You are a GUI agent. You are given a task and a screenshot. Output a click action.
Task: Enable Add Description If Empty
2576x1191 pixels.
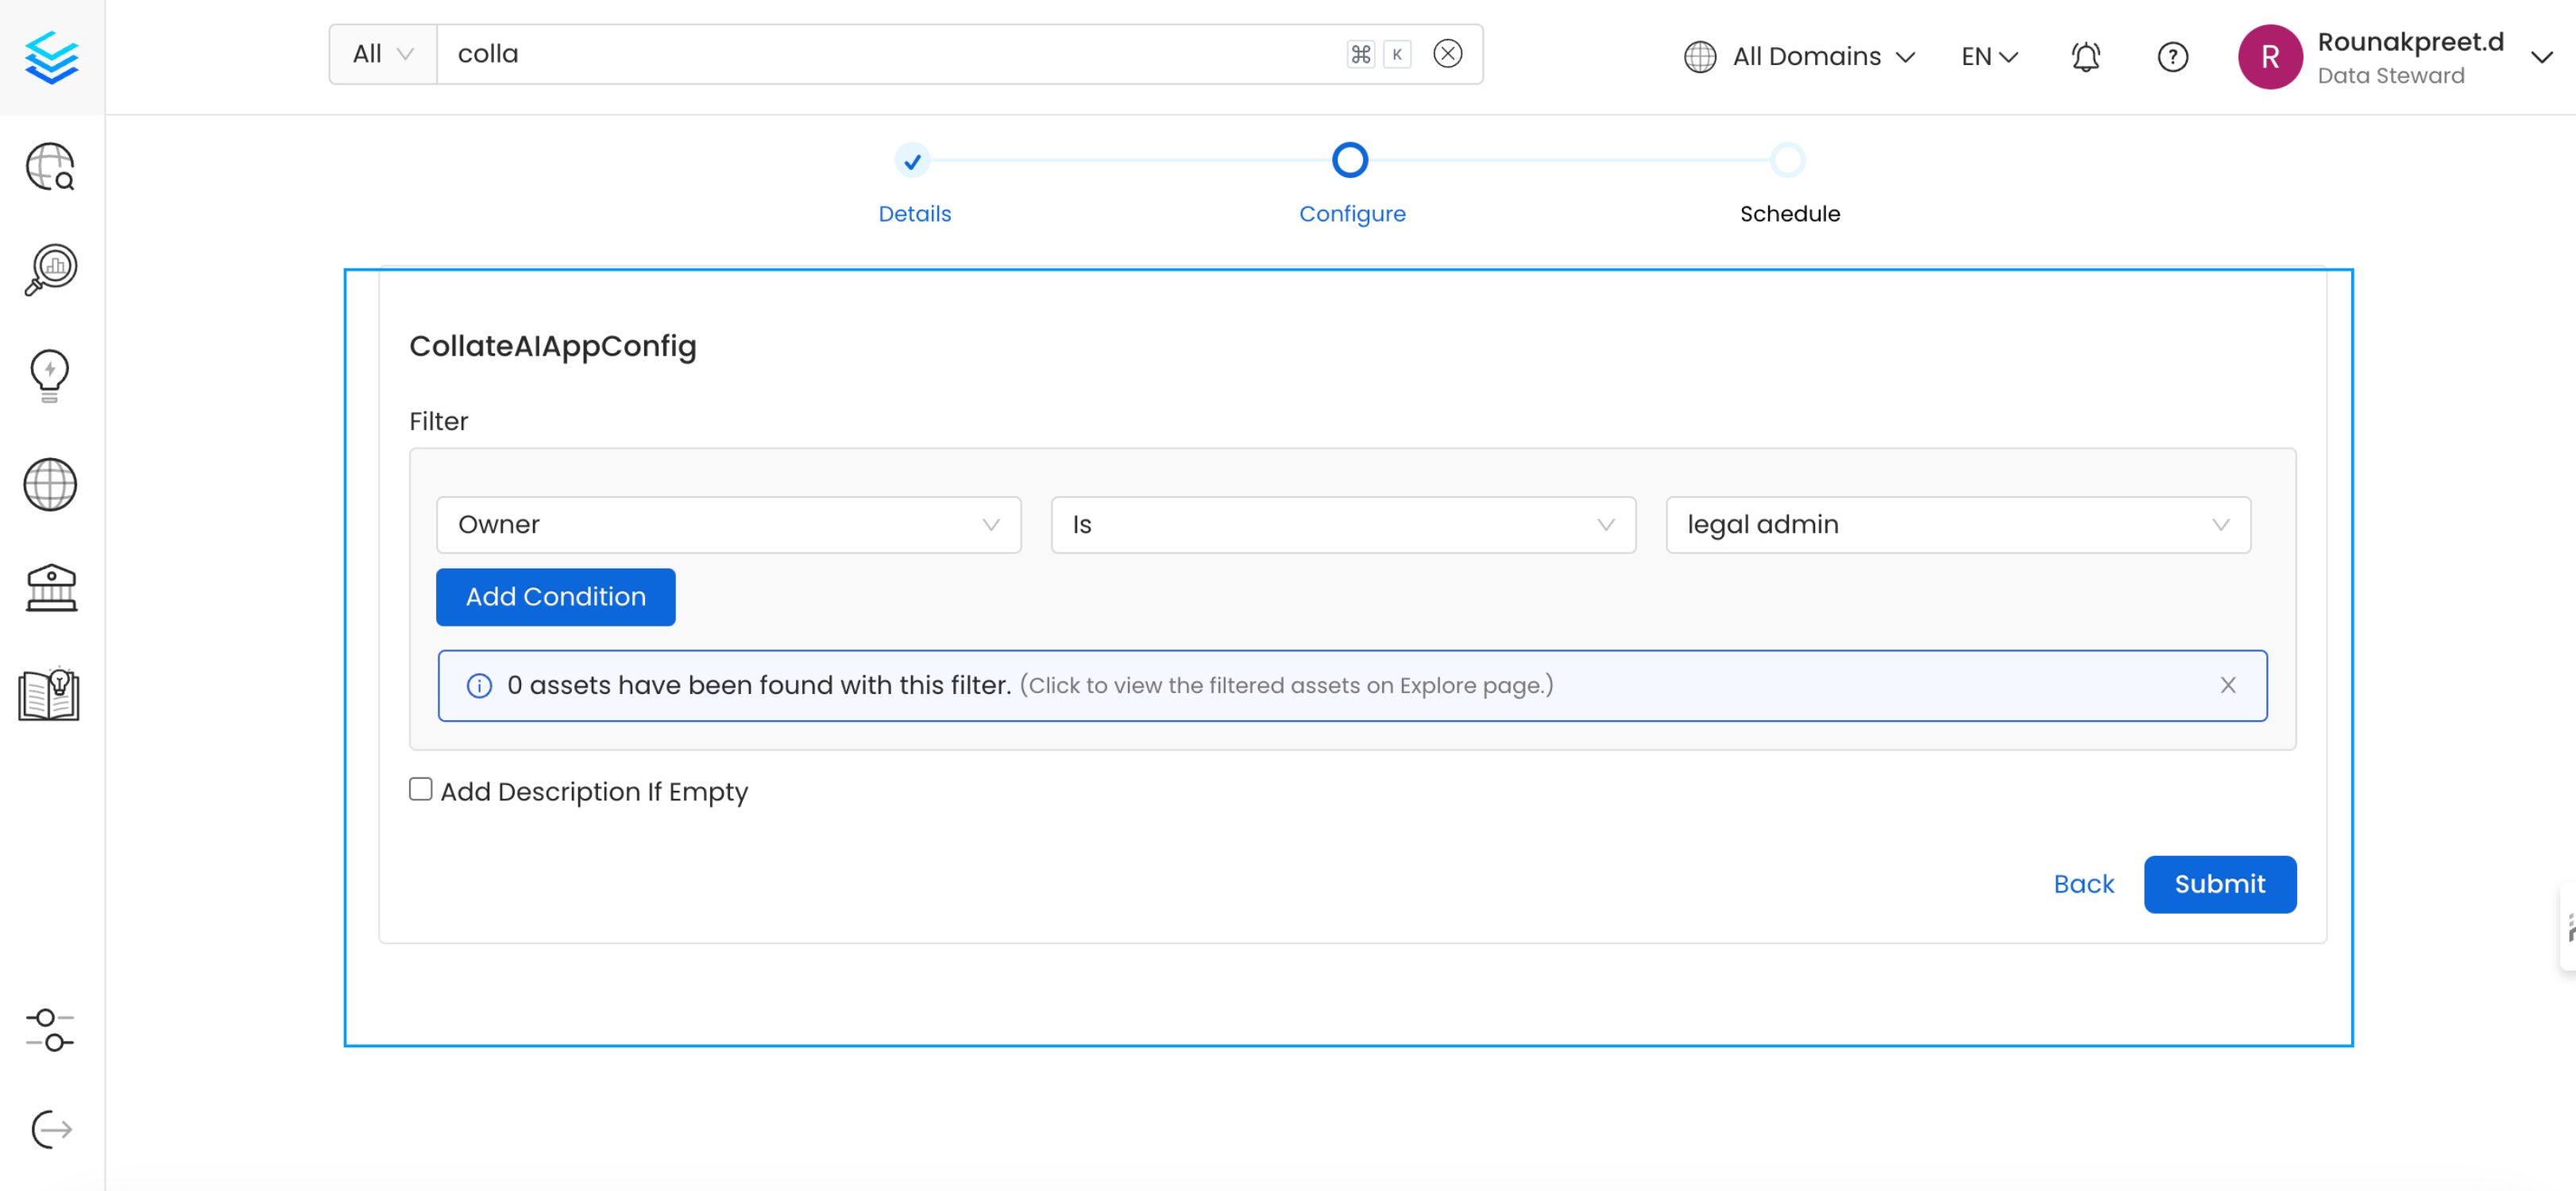click(419, 789)
